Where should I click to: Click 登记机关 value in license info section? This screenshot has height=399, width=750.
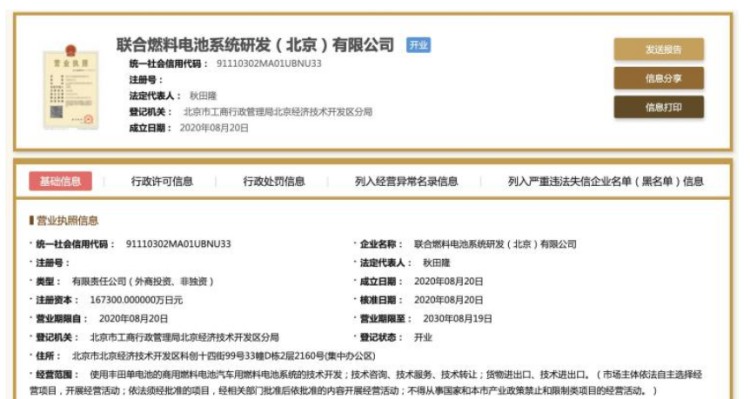coord(184,337)
